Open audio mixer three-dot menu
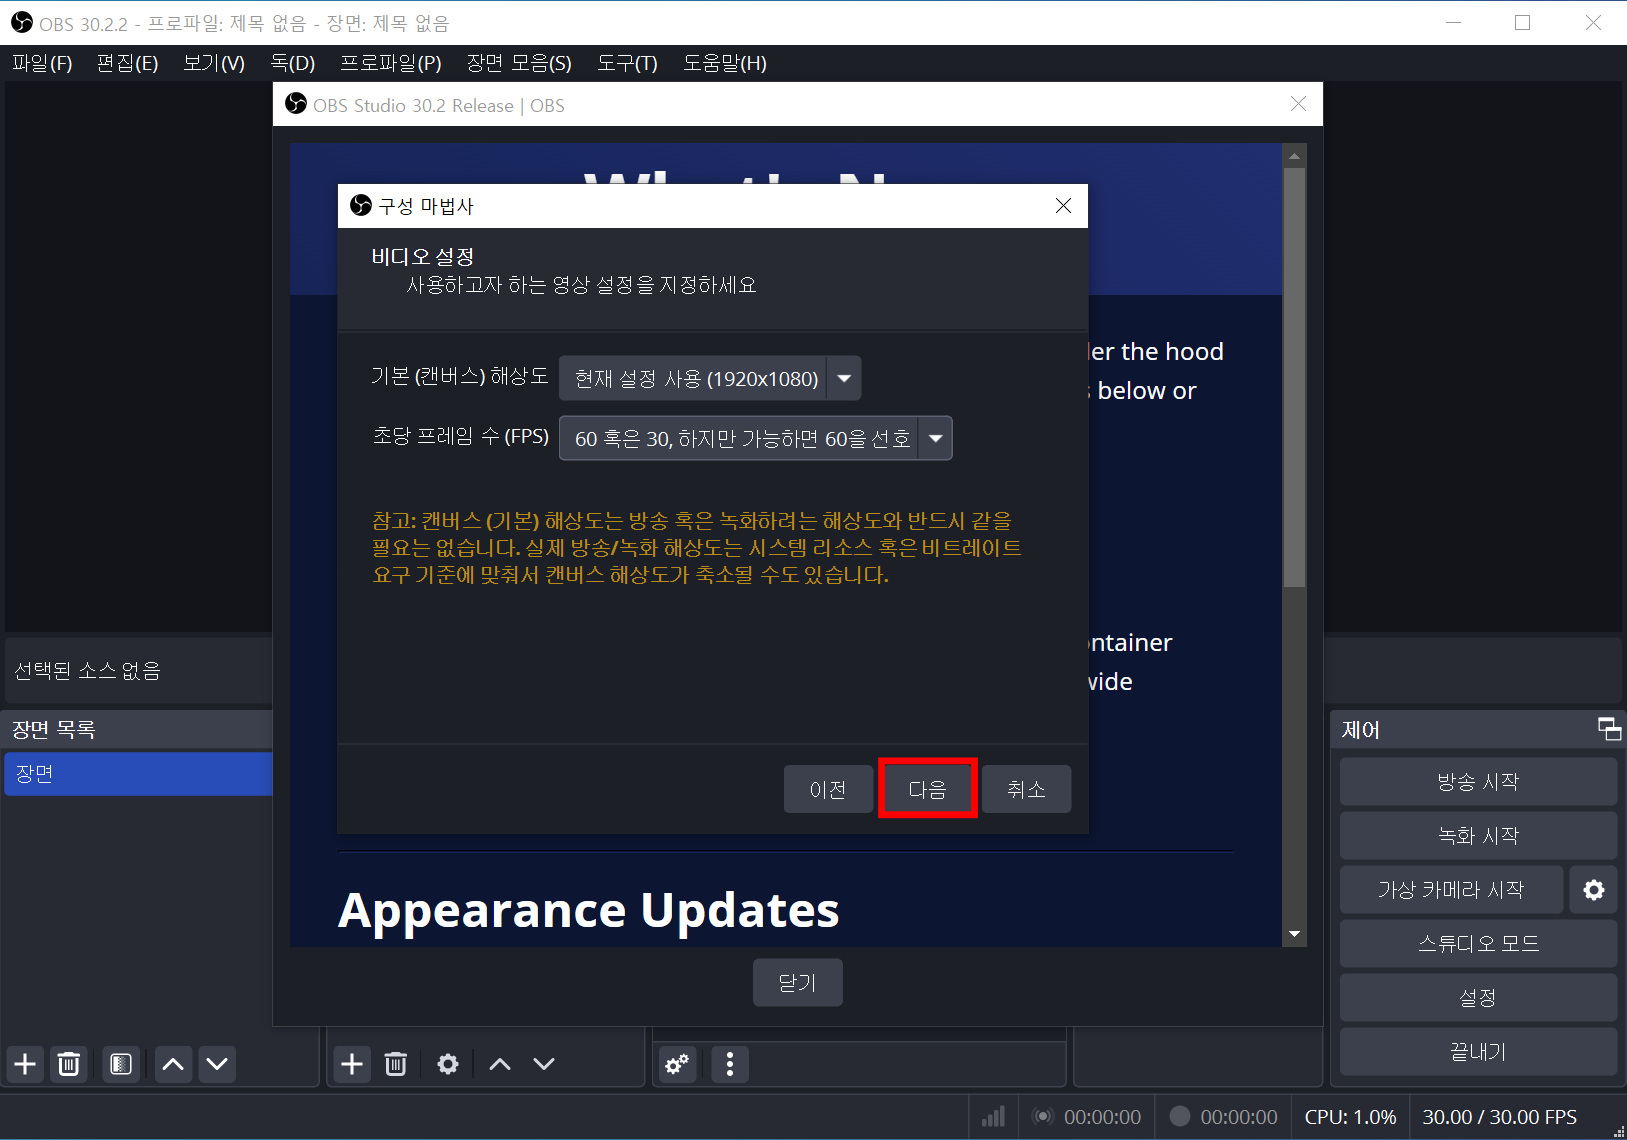The image size is (1627, 1140). (x=730, y=1064)
